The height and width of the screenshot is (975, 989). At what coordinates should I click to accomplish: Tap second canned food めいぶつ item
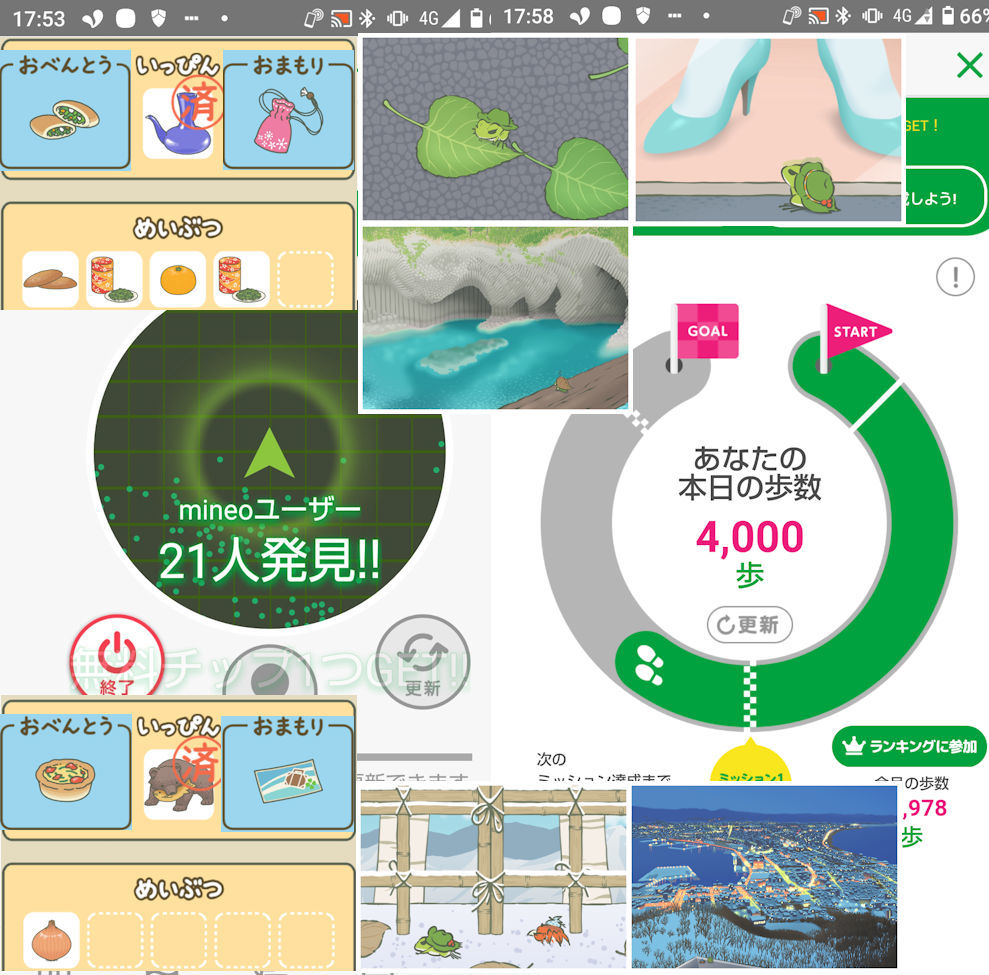coord(242,279)
